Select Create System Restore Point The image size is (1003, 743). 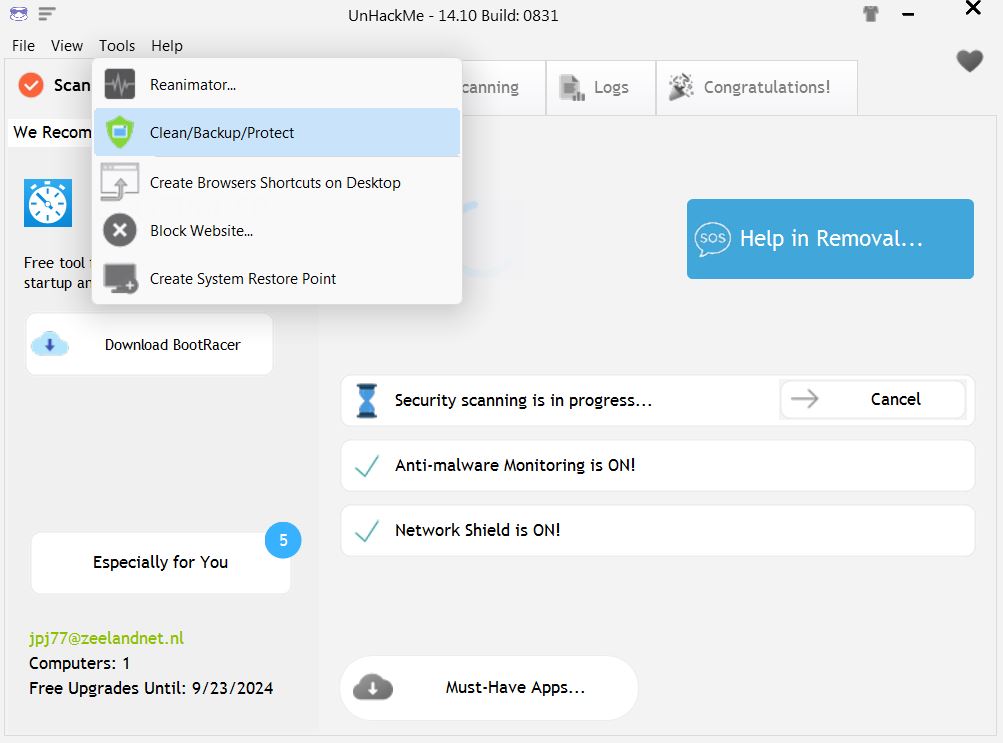pos(277,279)
